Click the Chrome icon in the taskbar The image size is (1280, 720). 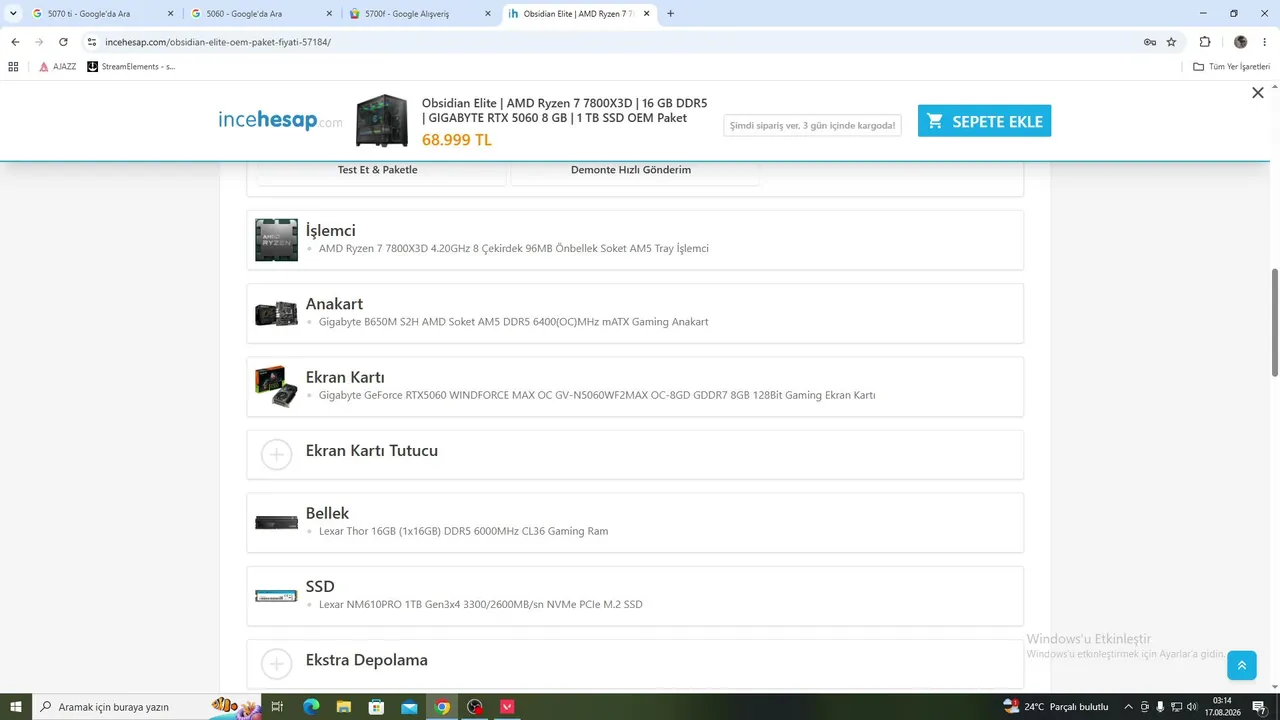click(x=442, y=707)
